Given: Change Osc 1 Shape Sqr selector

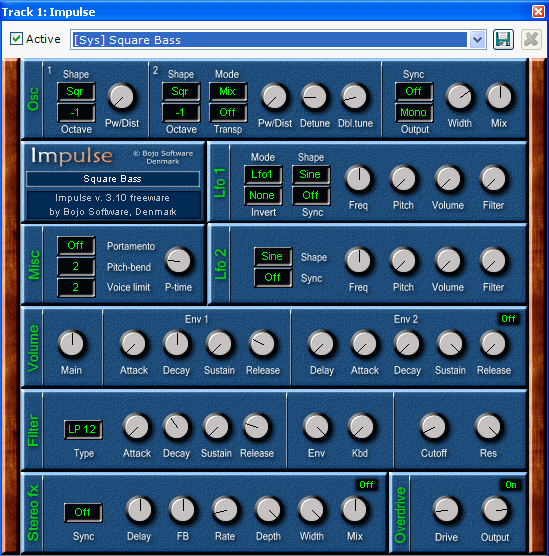Looking at the screenshot, I should [x=76, y=92].
